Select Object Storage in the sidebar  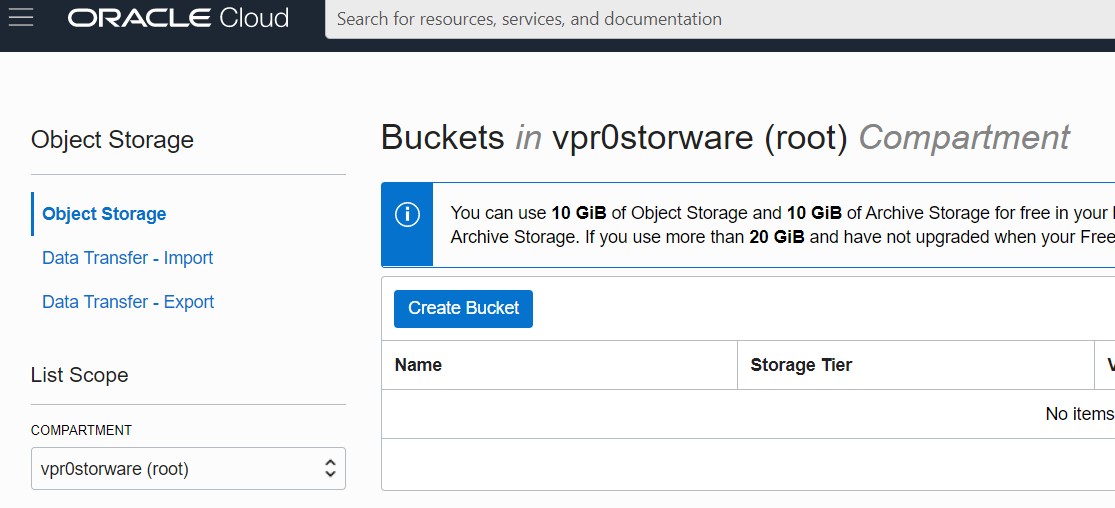point(104,214)
